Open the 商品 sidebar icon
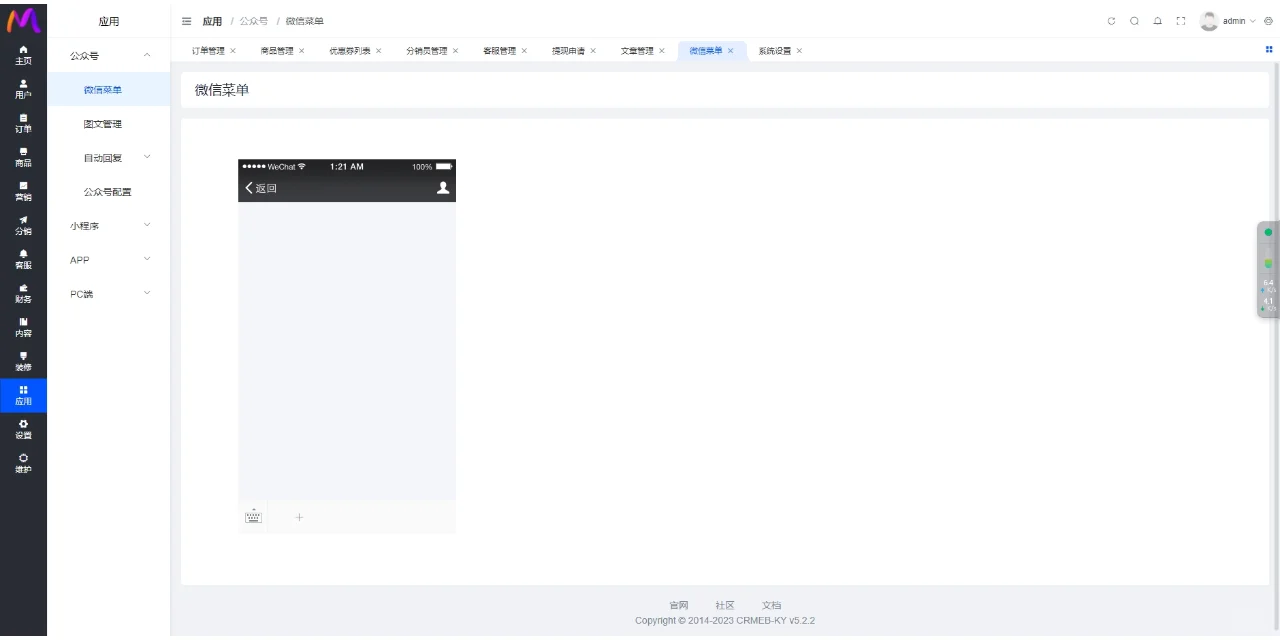Image resolution: width=1280 pixels, height=640 pixels. (x=23, y=157)
